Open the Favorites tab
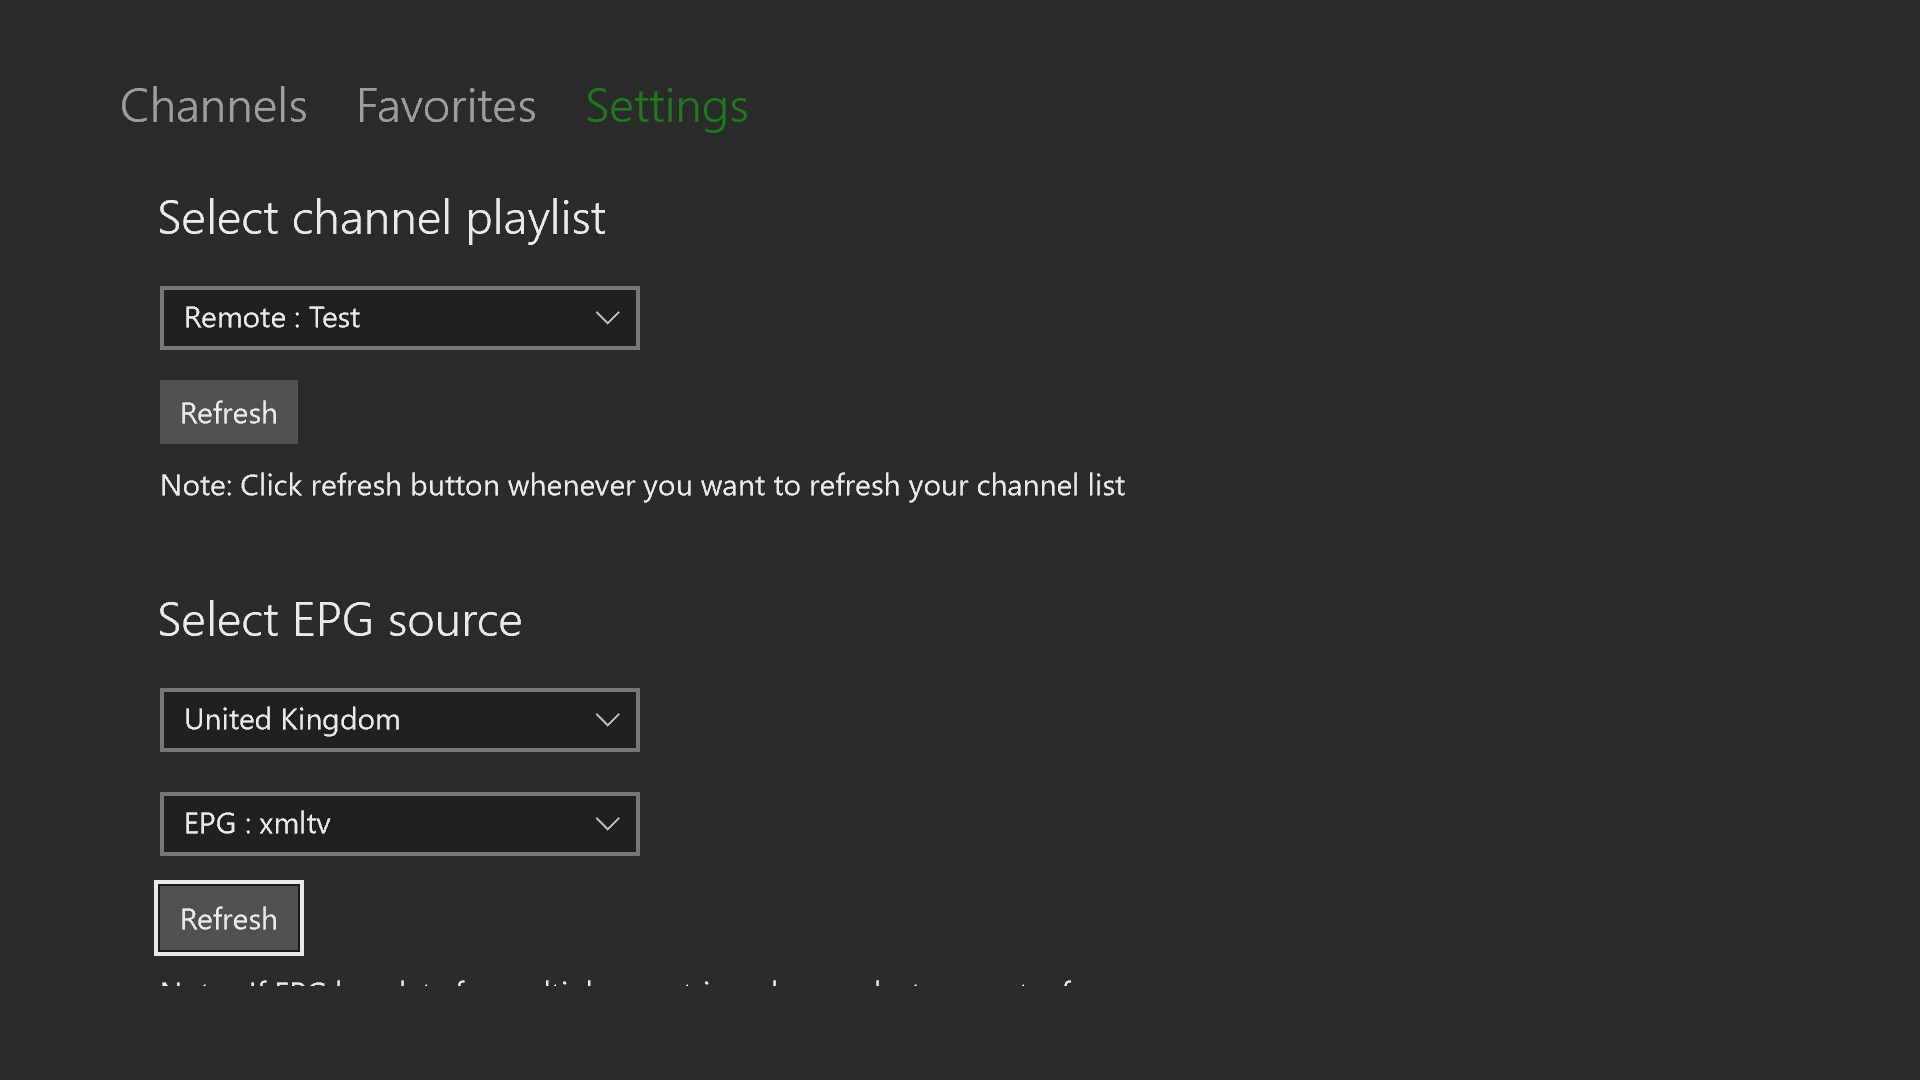Screen dimensions: 1920x1080 446,106
